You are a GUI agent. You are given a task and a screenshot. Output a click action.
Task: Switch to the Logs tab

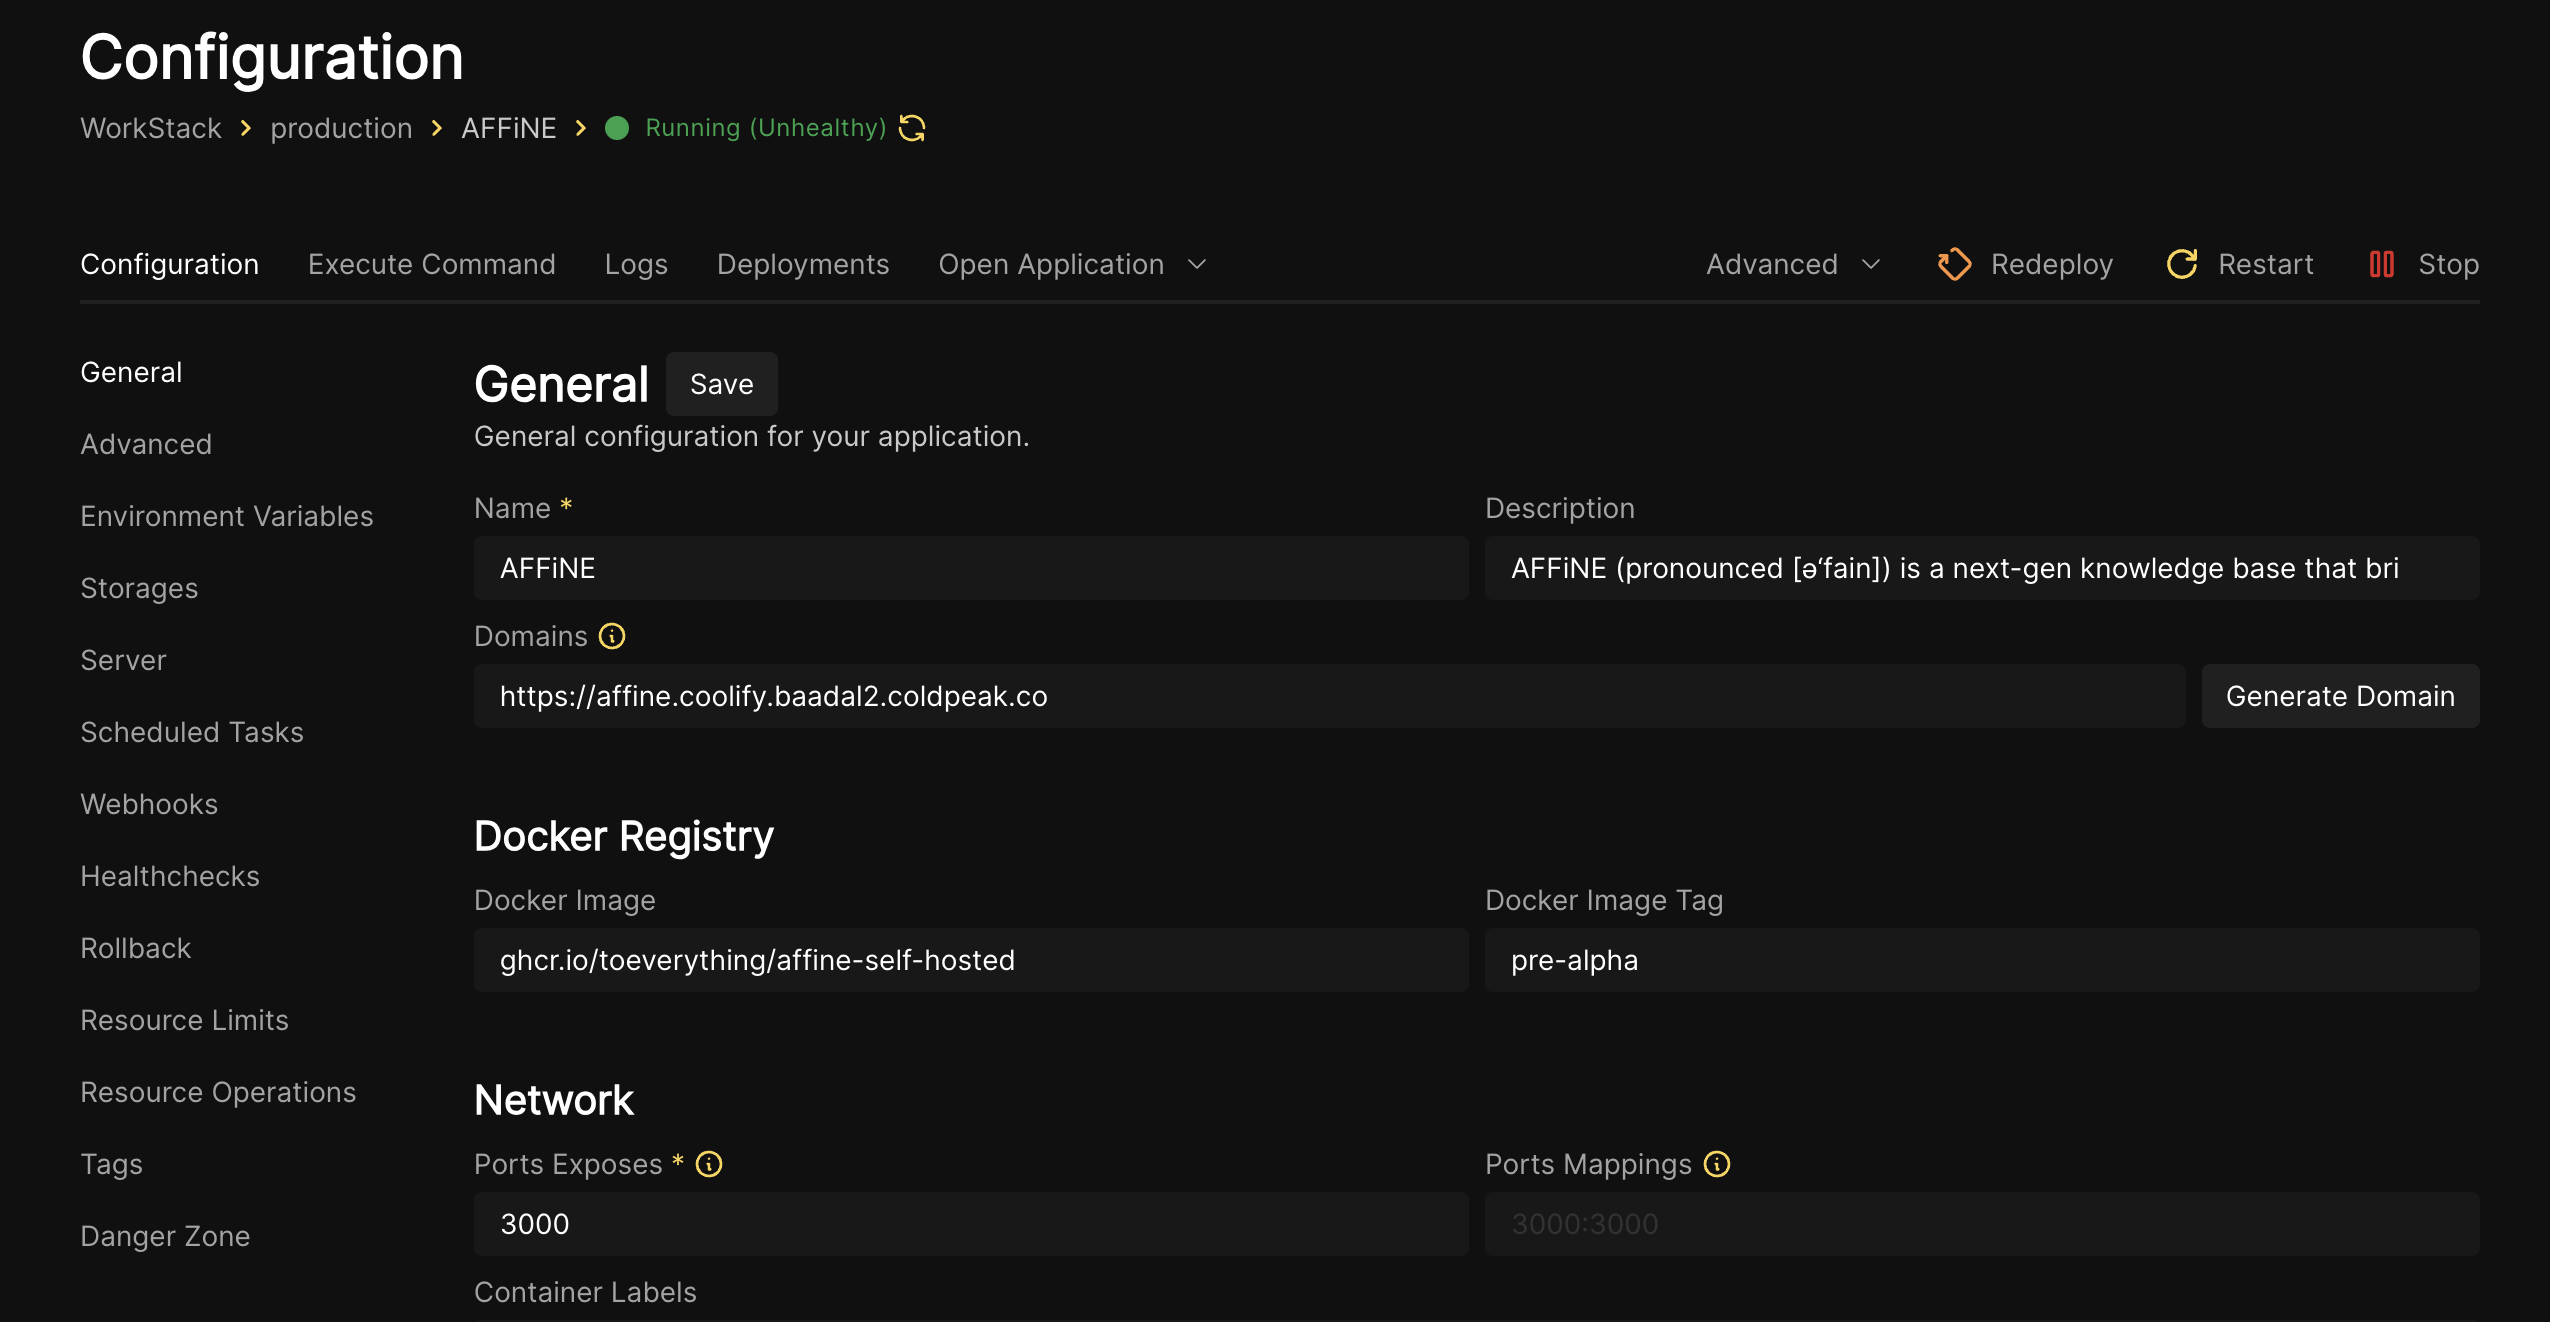pyautogui.click(x=636, y=264)
